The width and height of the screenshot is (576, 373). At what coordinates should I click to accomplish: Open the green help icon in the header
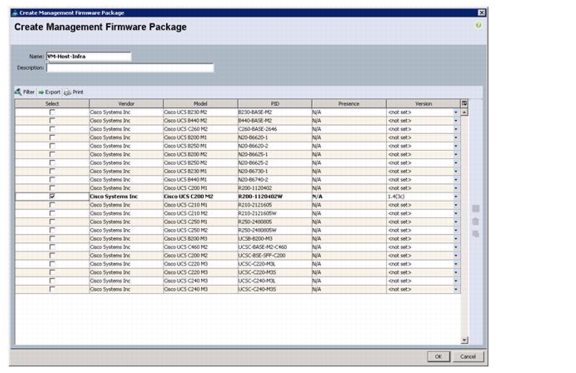[x=478, y=25]
